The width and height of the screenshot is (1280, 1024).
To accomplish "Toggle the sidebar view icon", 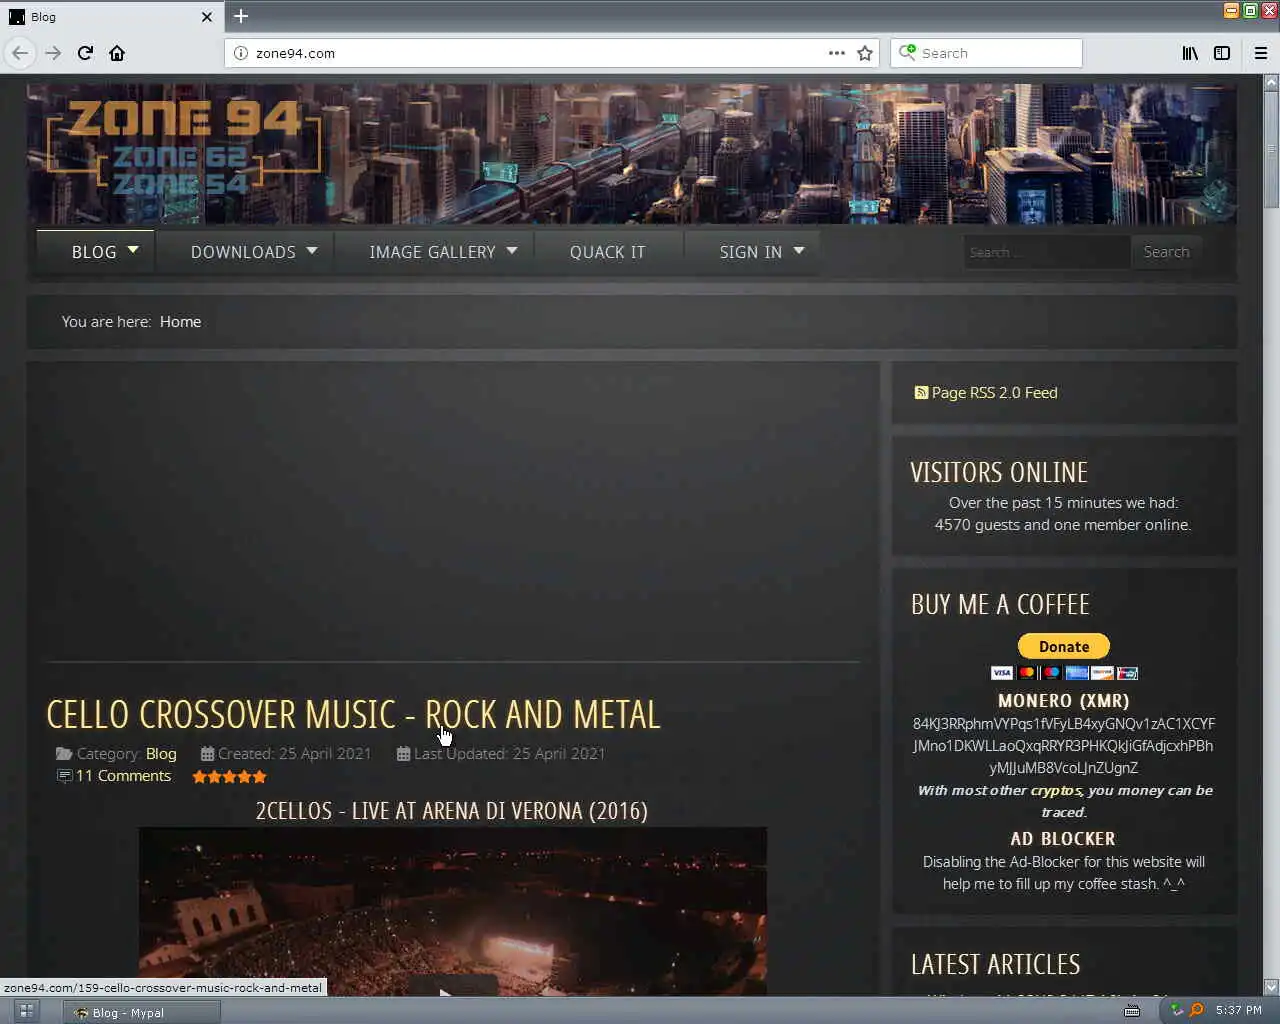I will 1222,53.
